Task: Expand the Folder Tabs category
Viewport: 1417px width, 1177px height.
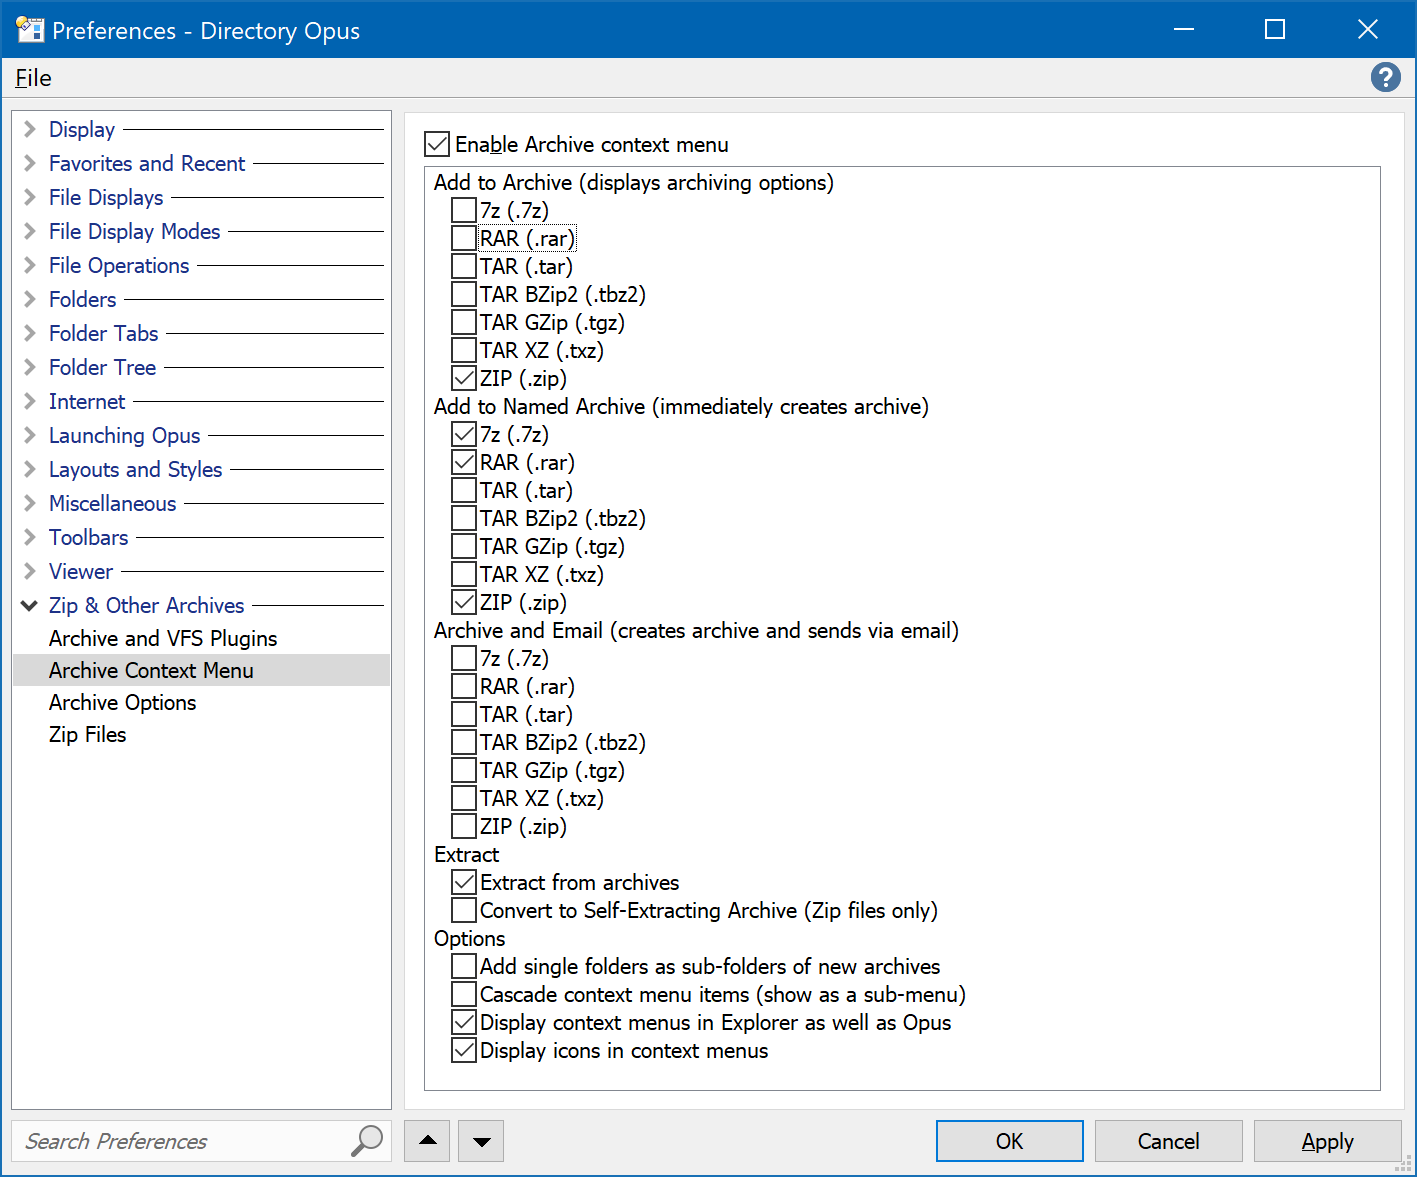Action: 29,333
